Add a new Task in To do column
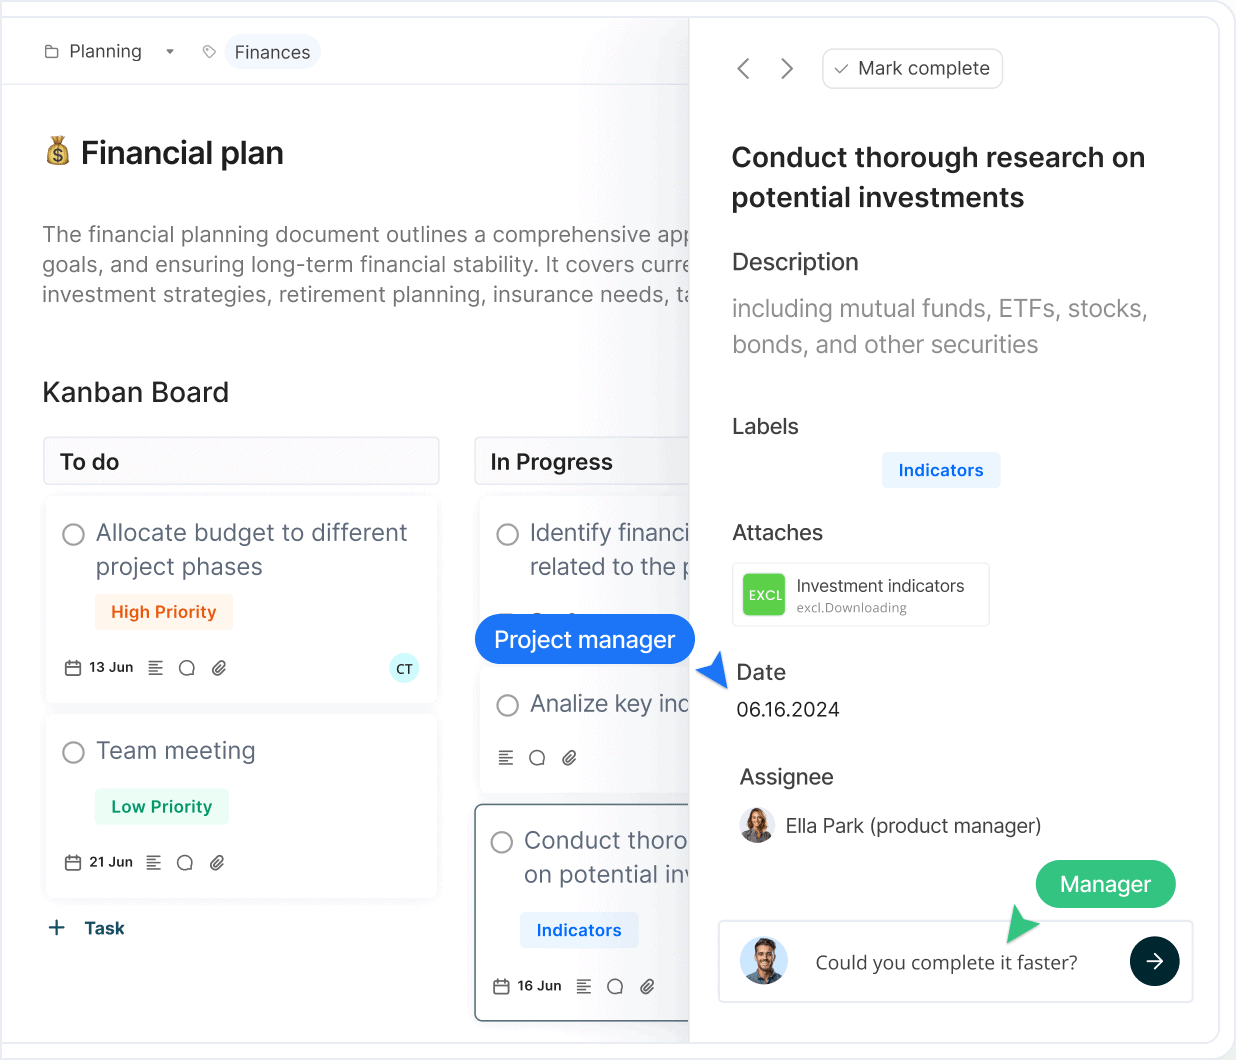This screenshot has width=1236, height=1060. [x=87, y=928]
